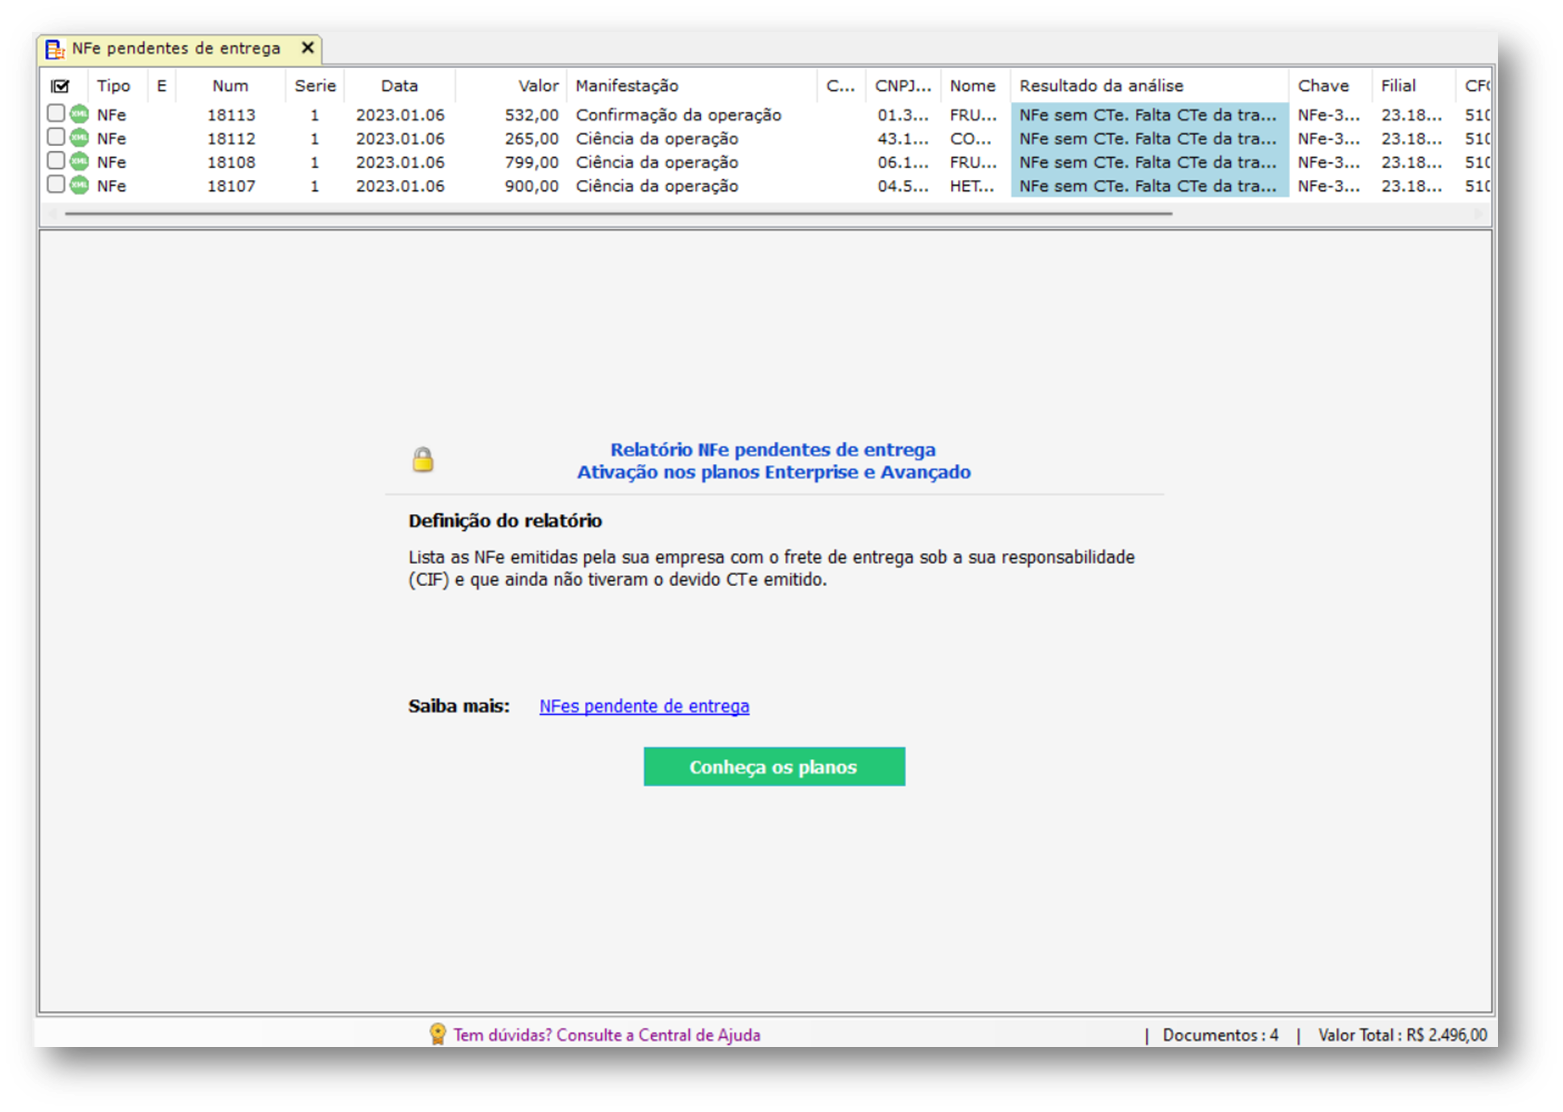Click the yellow padlock icon
The image size is (1563, 1112).
pos(423,459)
